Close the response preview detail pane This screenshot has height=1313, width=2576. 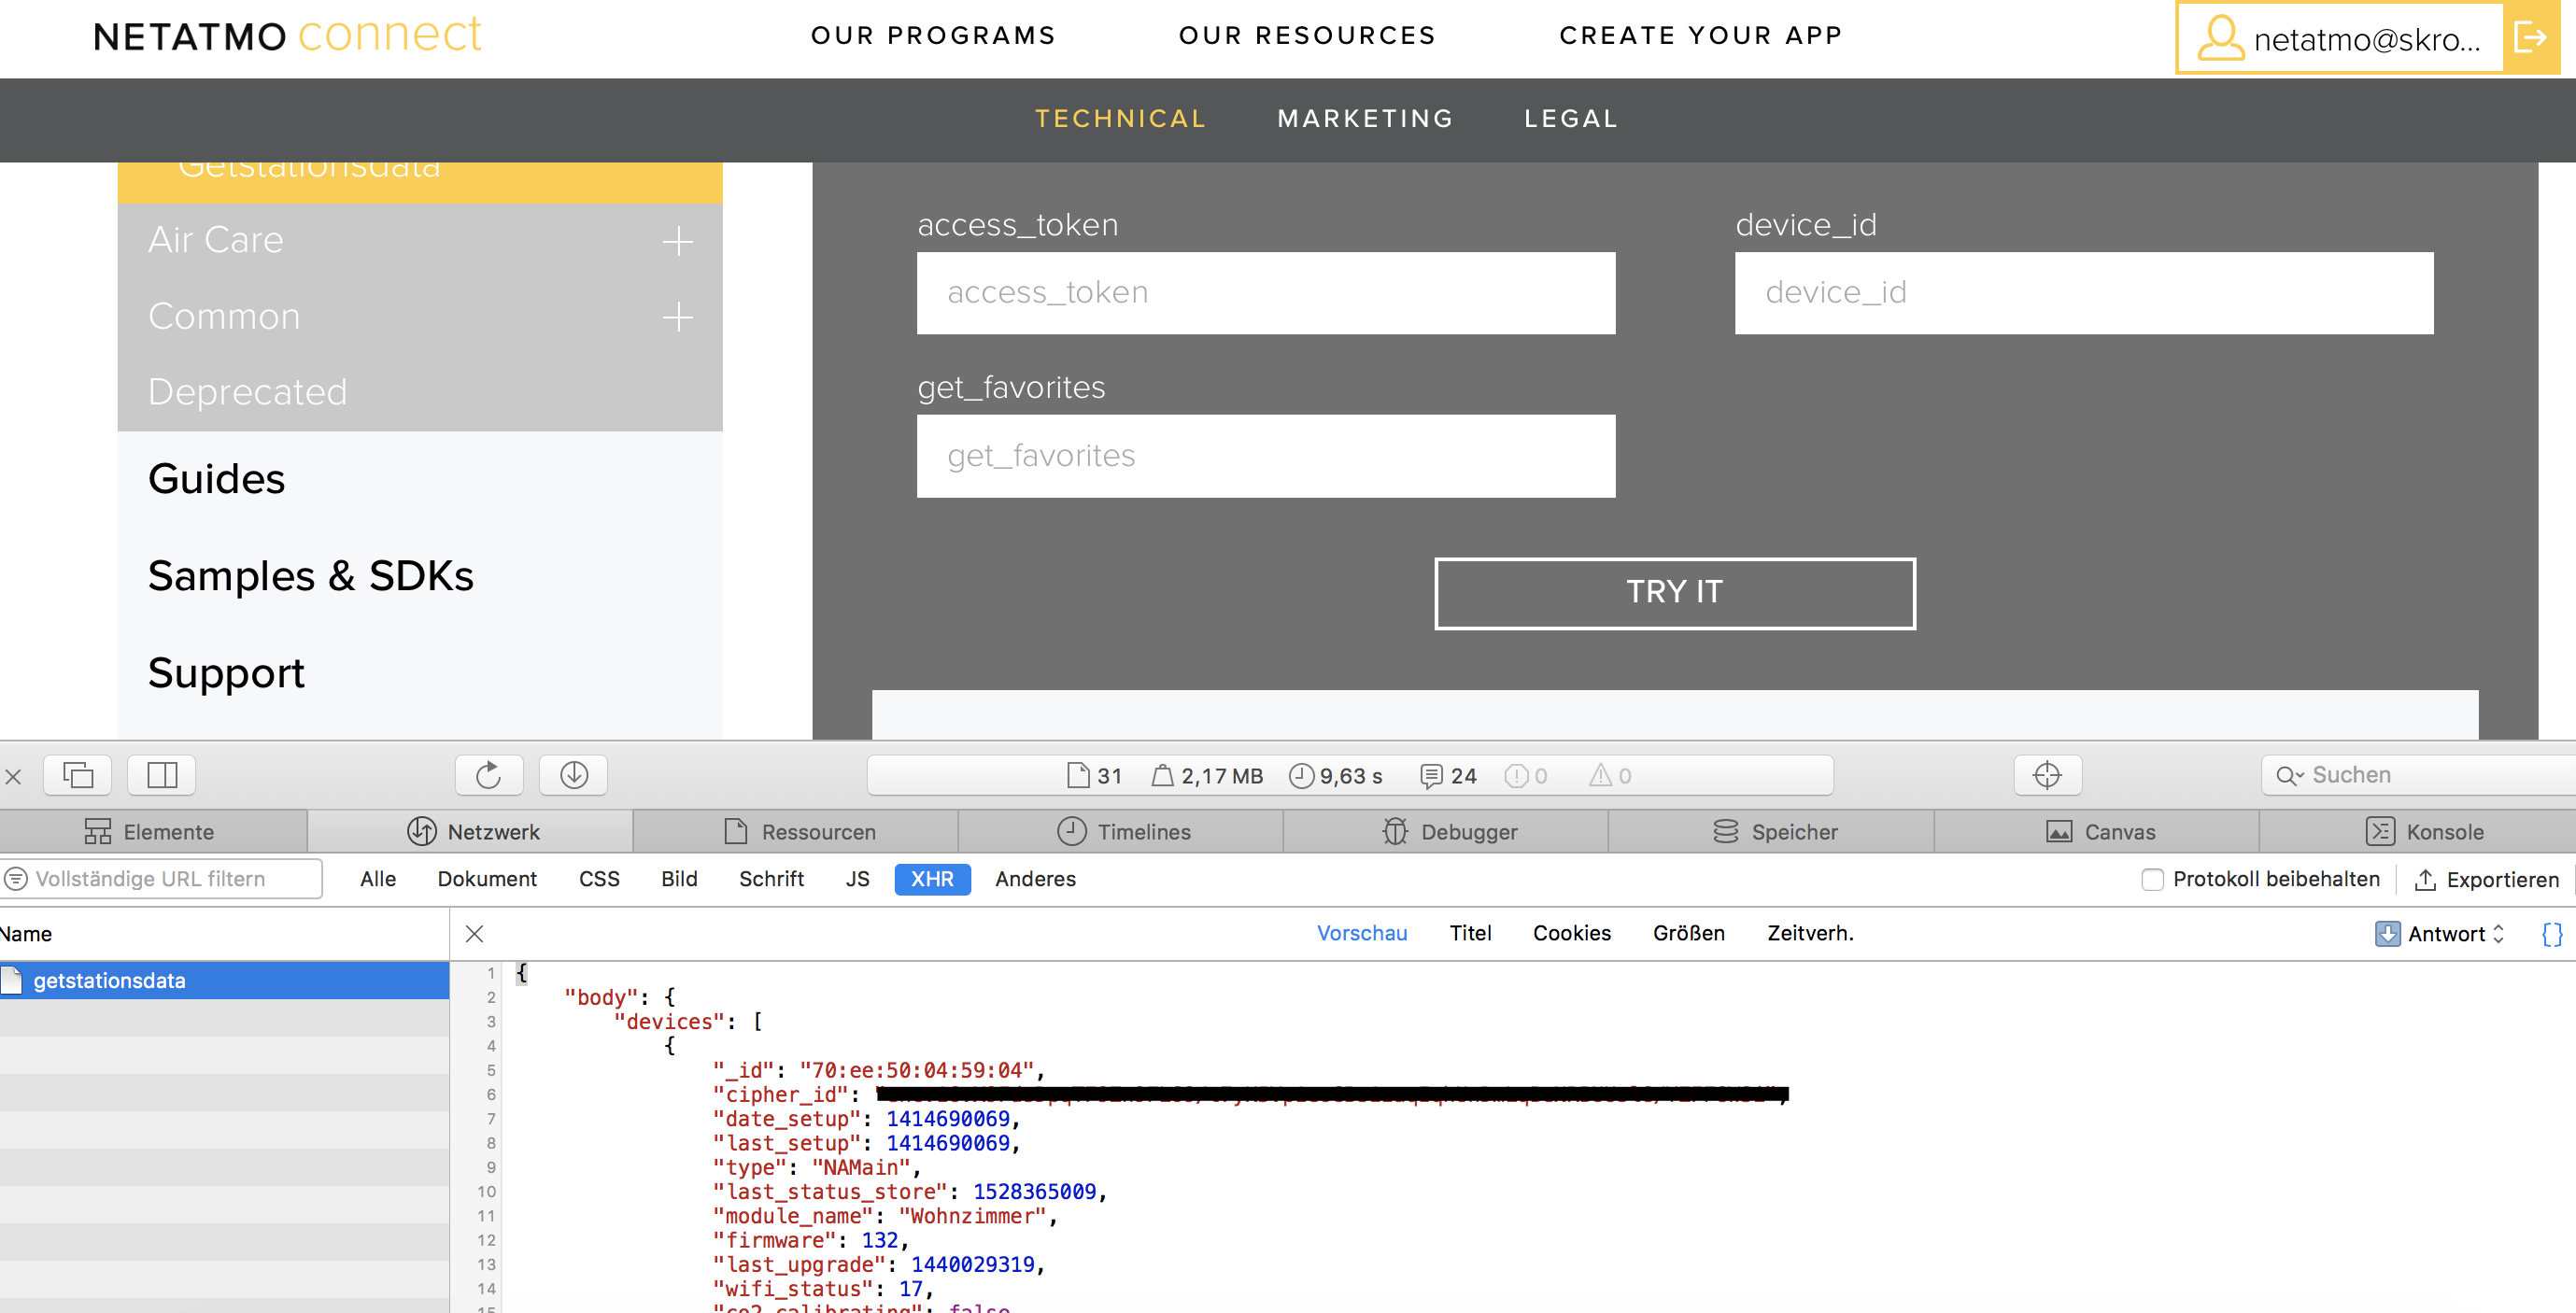(x=475, y=934)
